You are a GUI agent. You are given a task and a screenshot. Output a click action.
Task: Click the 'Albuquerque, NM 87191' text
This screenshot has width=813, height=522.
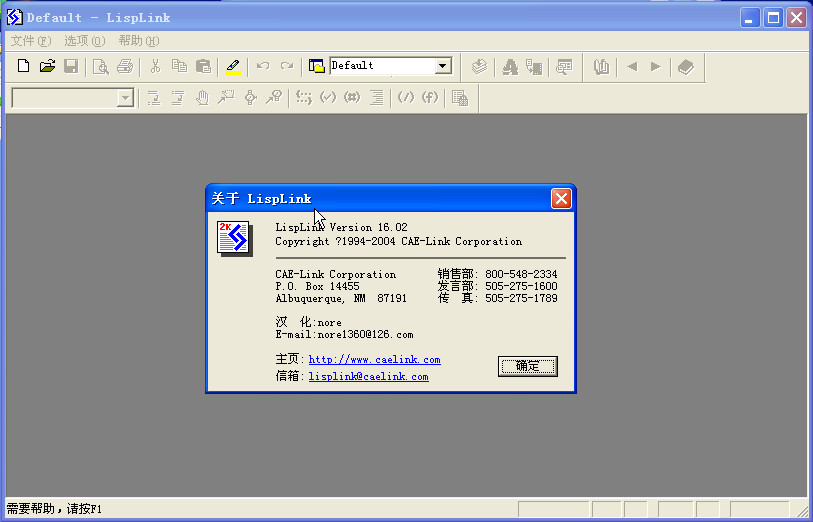[x=341, y=299]
